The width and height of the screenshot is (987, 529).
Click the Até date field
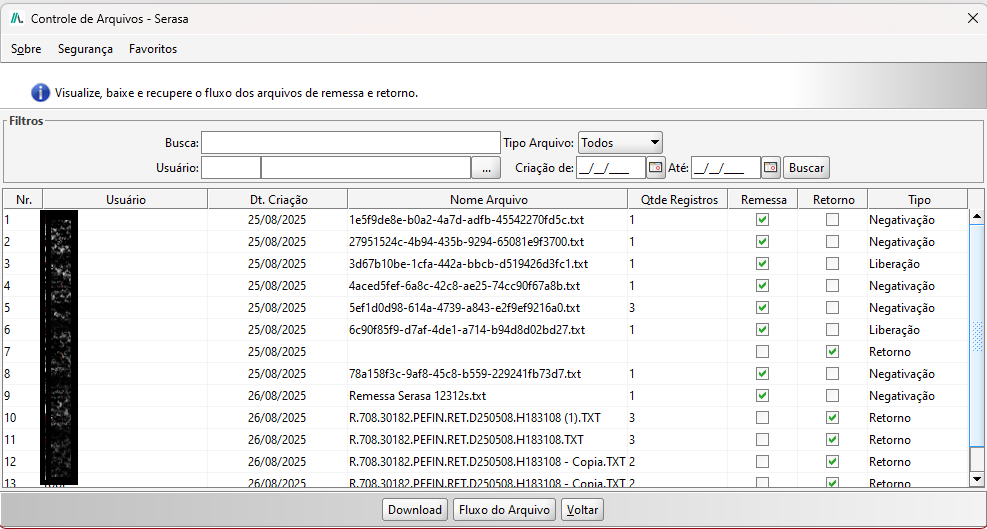pyautogui.click(x=726, y=168)
